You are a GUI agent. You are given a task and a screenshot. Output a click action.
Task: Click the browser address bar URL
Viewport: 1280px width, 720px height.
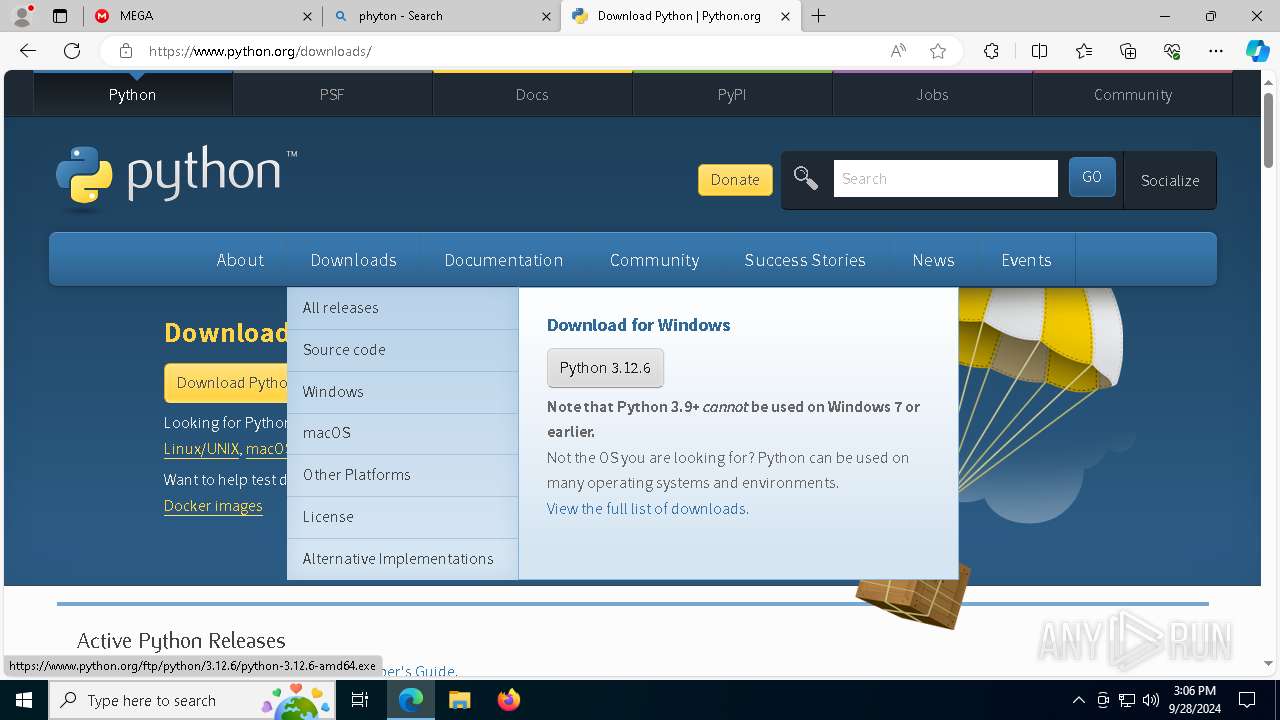260,51
